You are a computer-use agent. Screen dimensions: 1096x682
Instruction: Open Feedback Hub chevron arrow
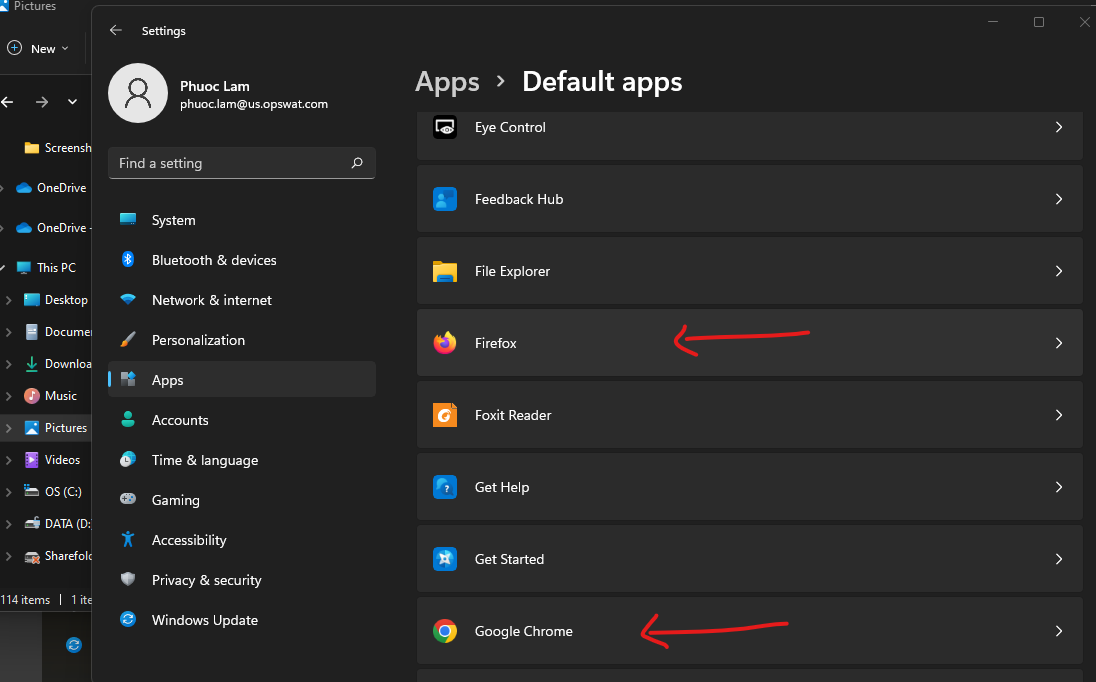(1059, 199)
